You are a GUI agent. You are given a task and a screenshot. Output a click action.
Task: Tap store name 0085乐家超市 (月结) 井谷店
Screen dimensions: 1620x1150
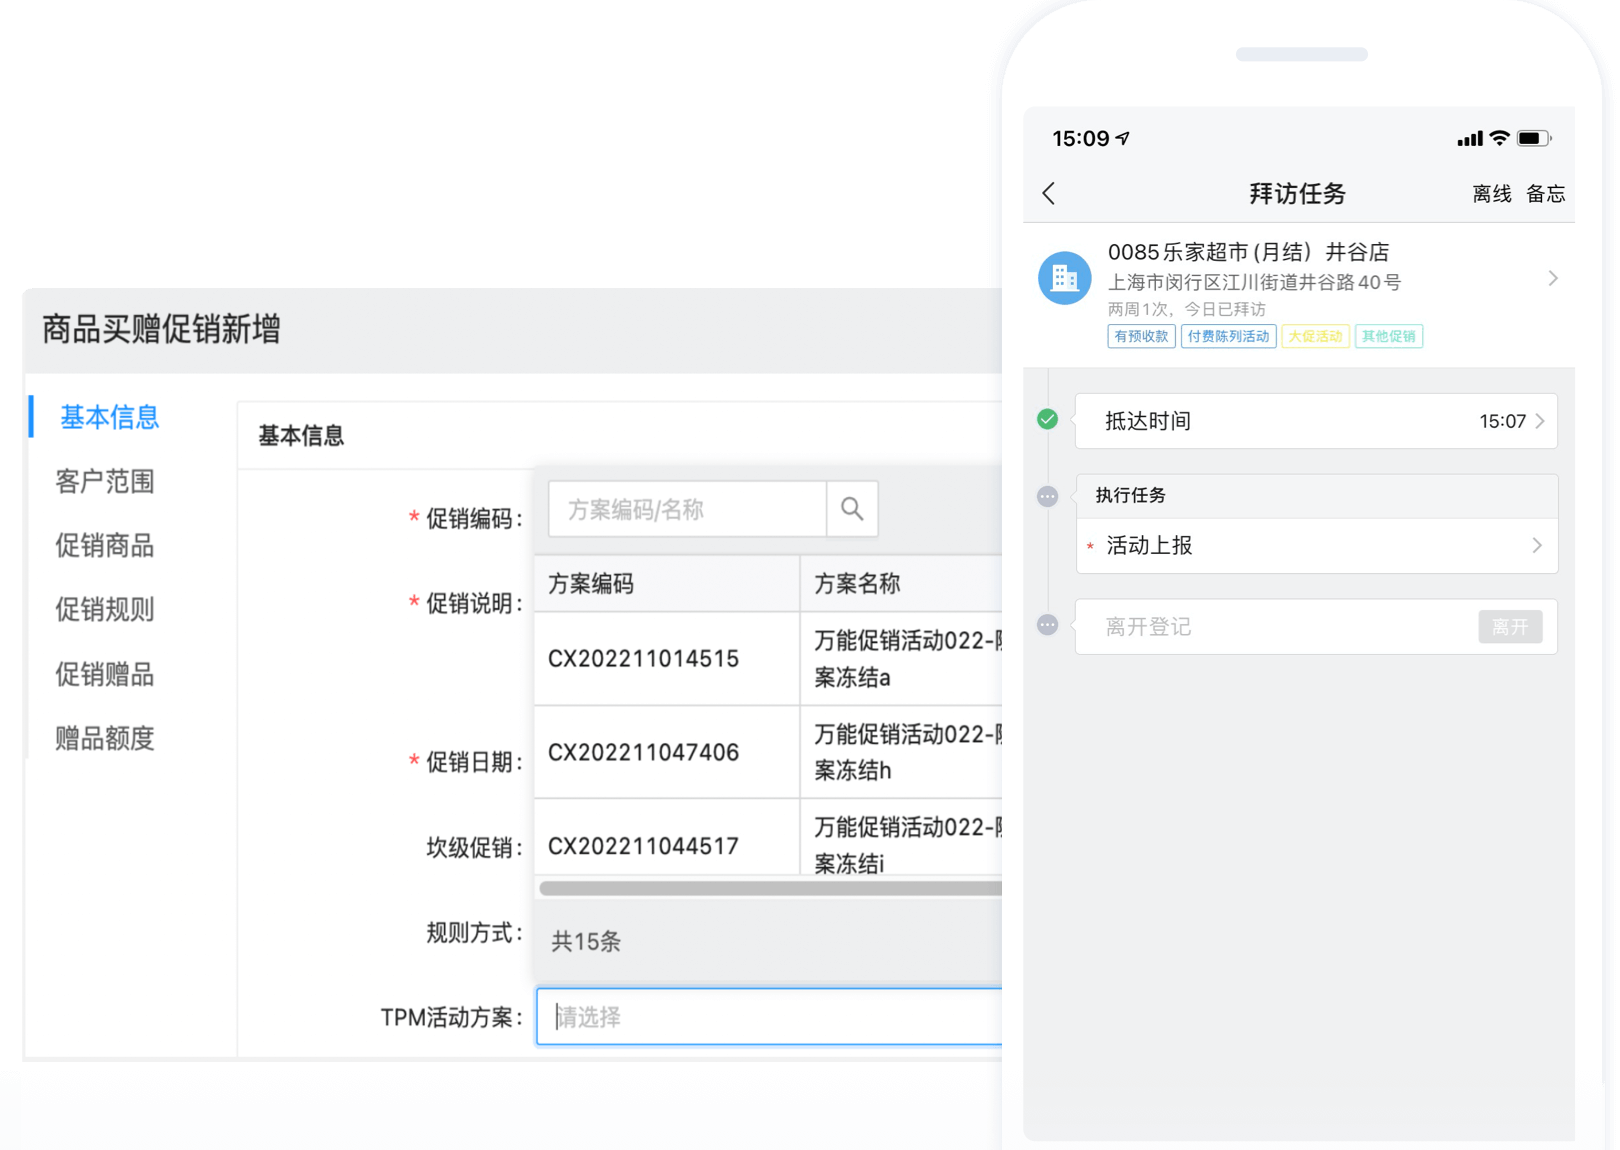pyautogui.click(x=1248, y=252)
